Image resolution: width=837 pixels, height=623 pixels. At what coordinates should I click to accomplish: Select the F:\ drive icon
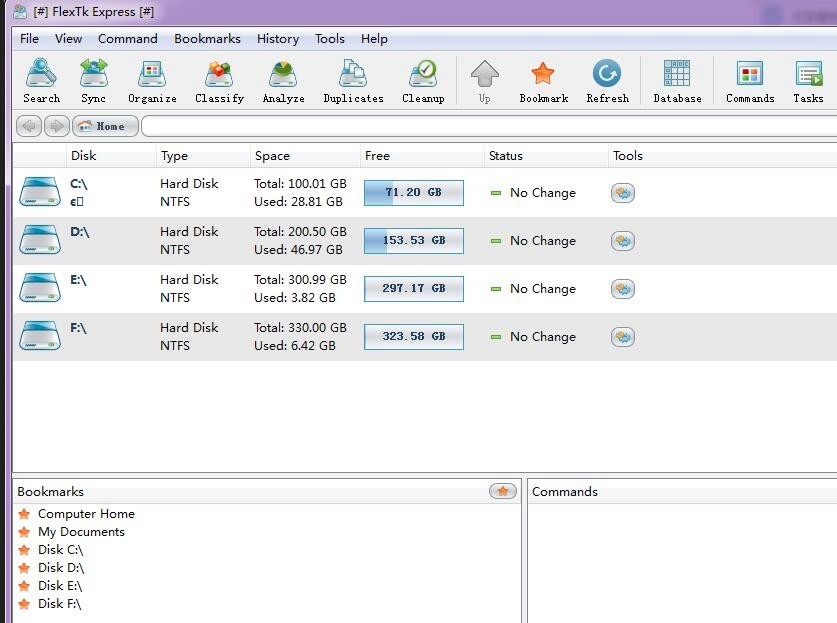point(40,336)
